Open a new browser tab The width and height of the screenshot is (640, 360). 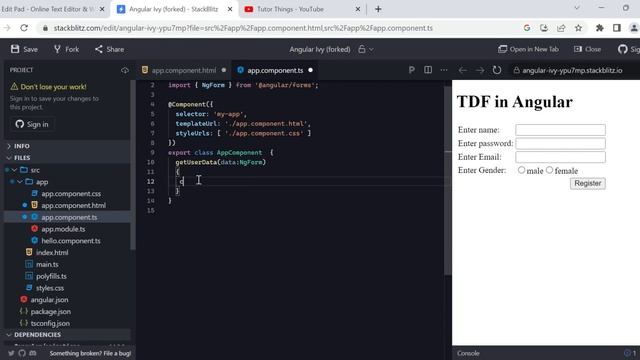coord(378,9)
